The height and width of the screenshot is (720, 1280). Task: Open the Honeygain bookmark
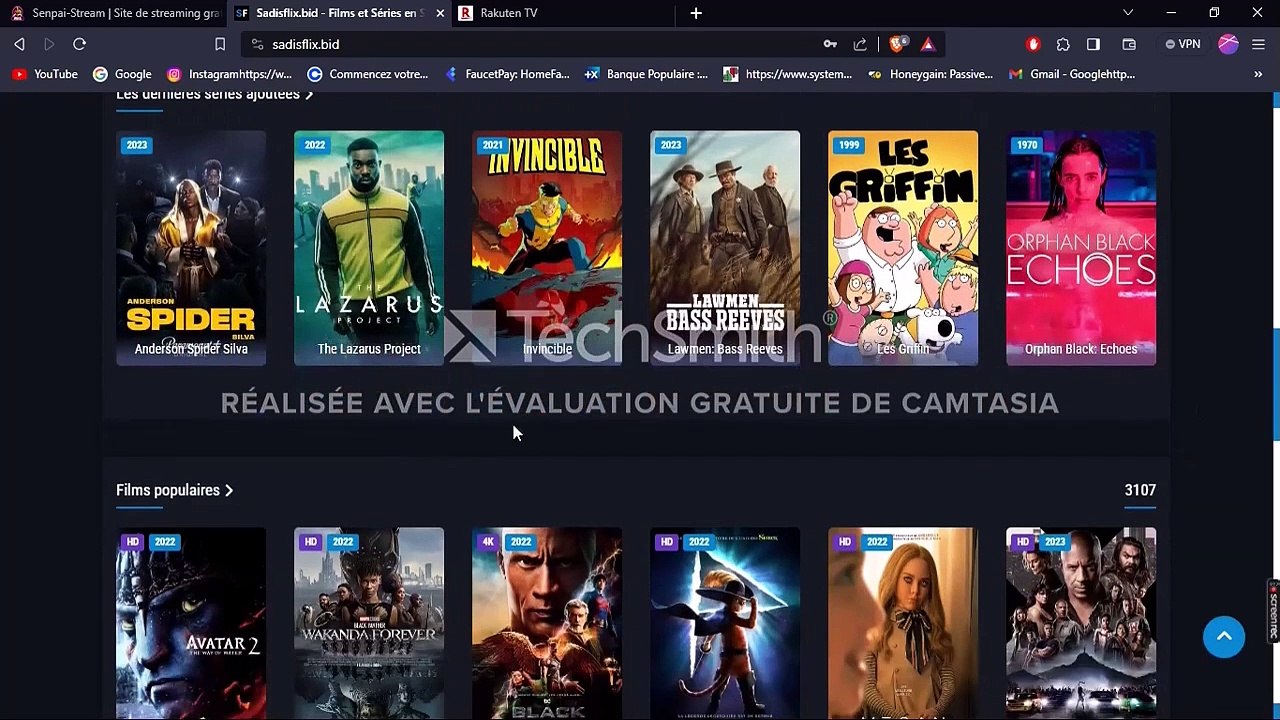[930, 74]
